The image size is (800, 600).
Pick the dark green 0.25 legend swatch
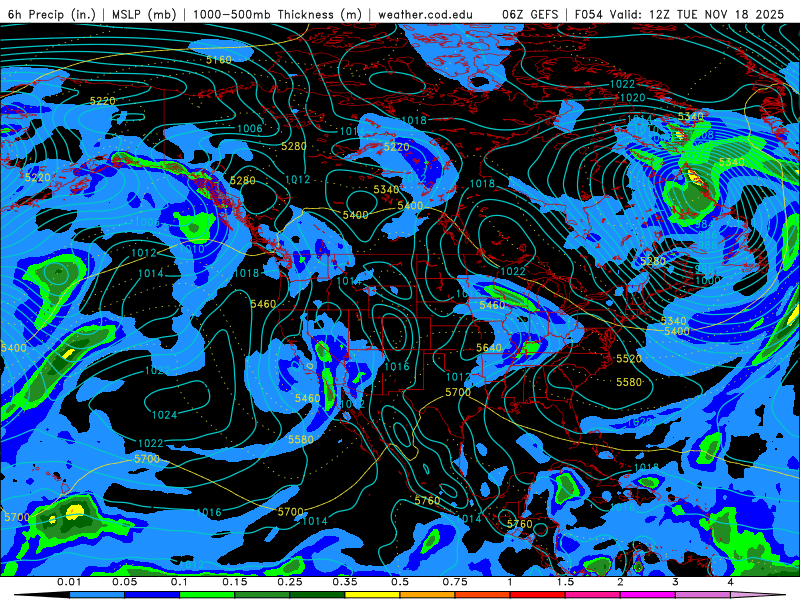click(317, 595)
